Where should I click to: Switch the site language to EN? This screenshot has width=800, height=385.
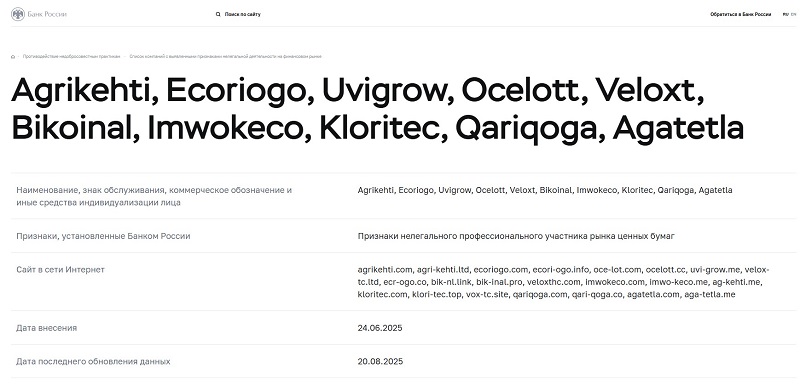[x=793, y=15]
